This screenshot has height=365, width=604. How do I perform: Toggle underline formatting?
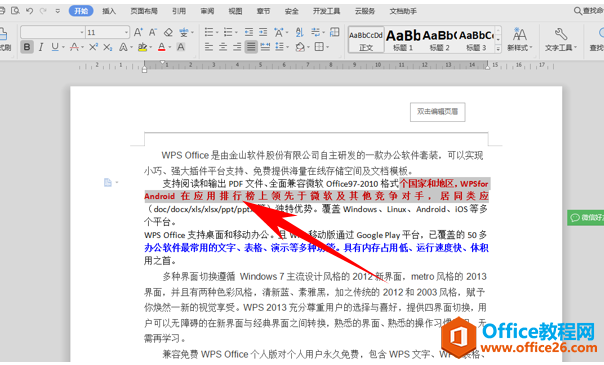[x=55, y=47]
